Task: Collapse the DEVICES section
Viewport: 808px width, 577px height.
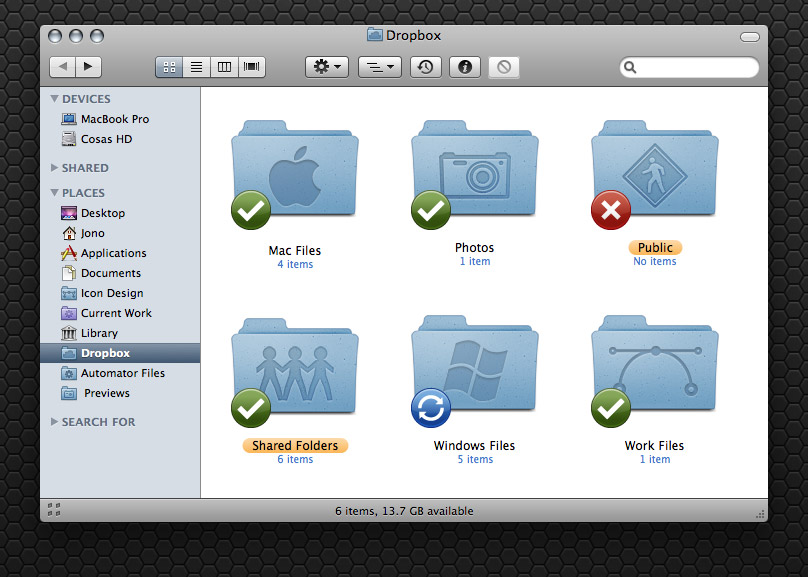Action: 54,98
